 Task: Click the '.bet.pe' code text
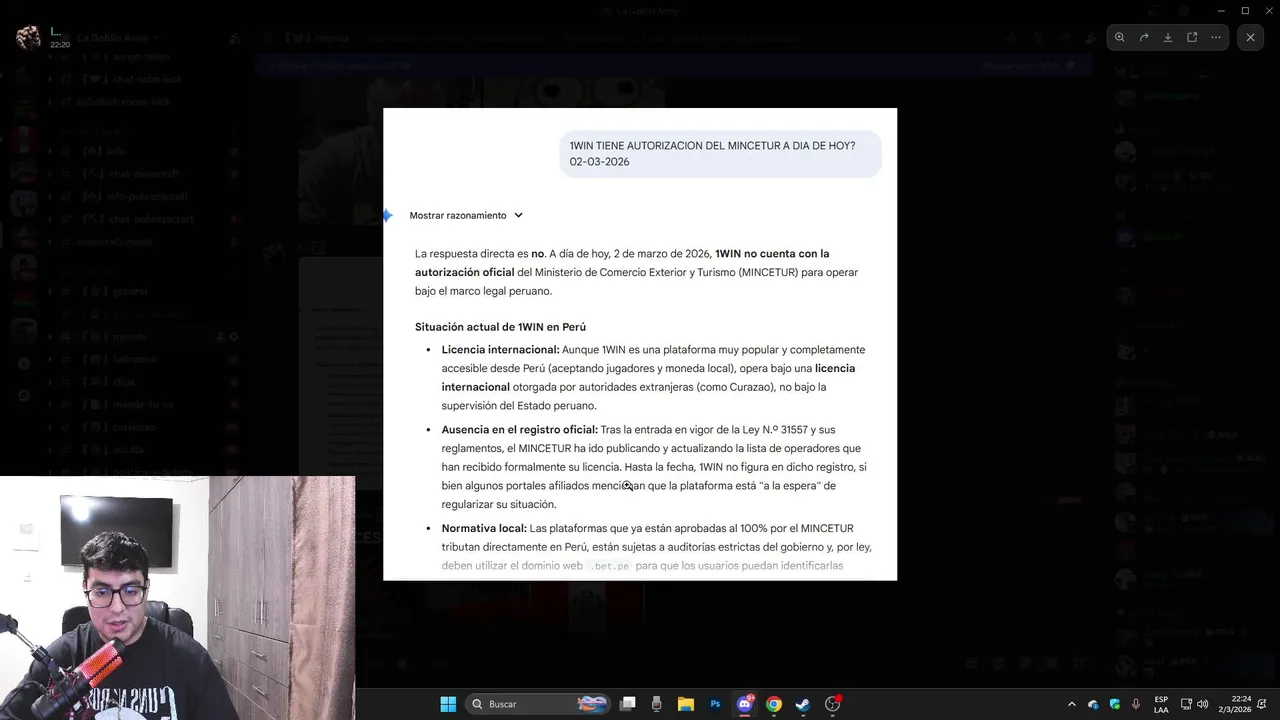click(609, 566)
